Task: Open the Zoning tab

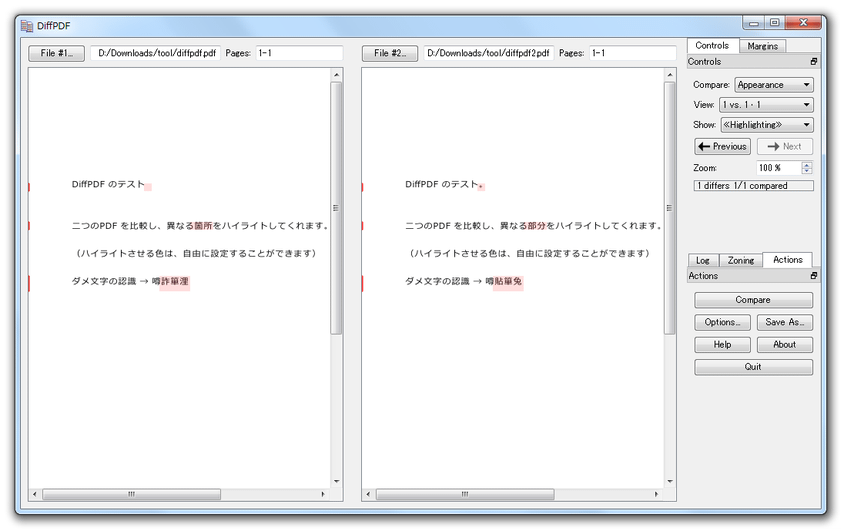Action: pyautogui.click(x=741, y=260)
